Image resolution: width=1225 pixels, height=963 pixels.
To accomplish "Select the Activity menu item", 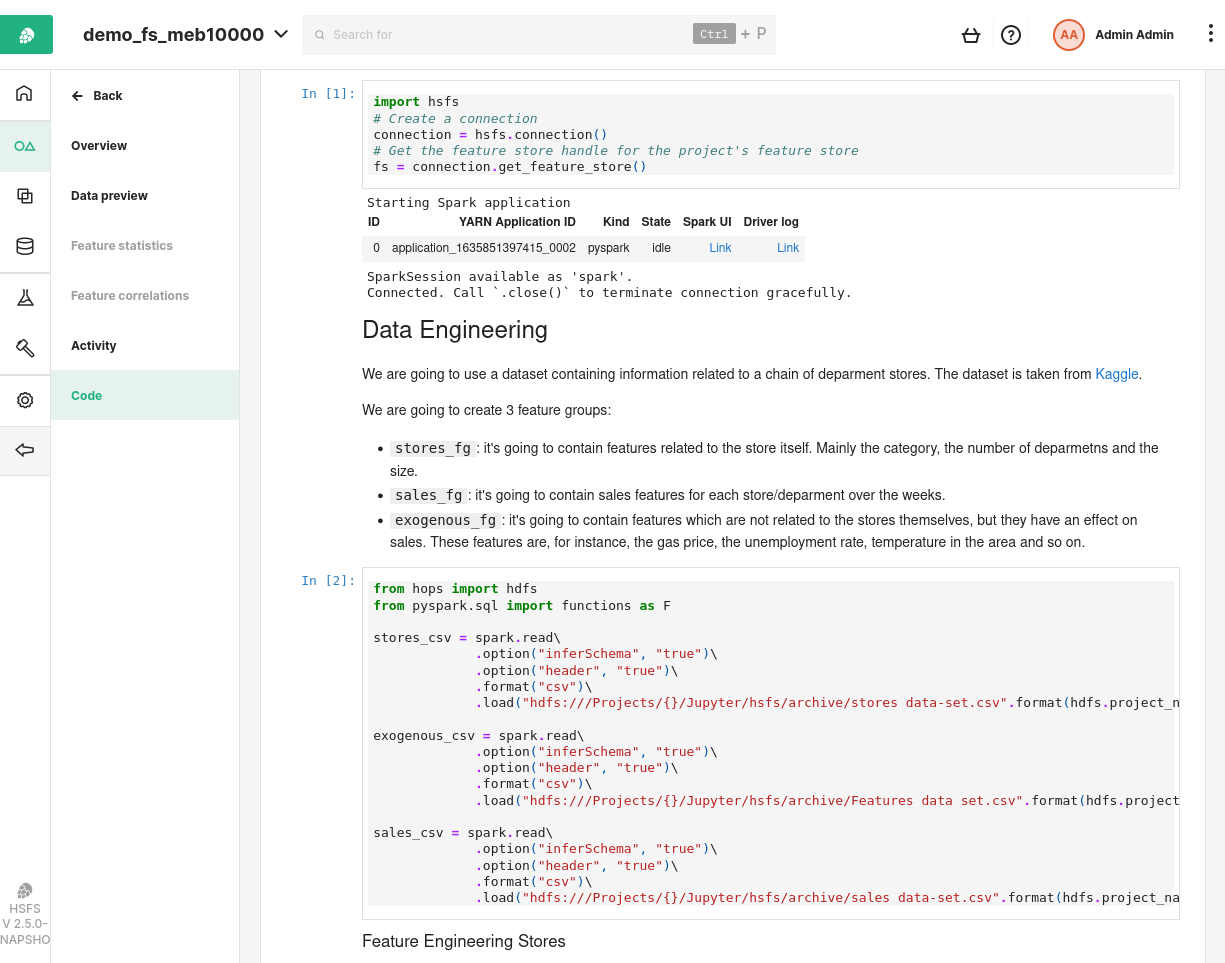I will point(93,345).
